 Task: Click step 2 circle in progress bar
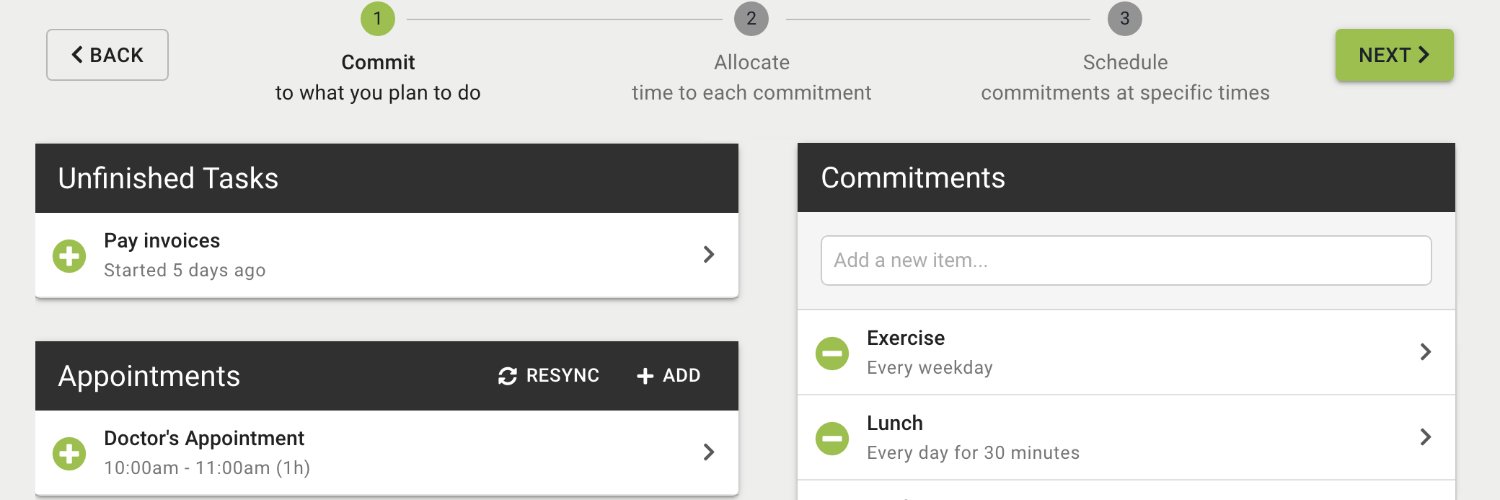[751, 18]
